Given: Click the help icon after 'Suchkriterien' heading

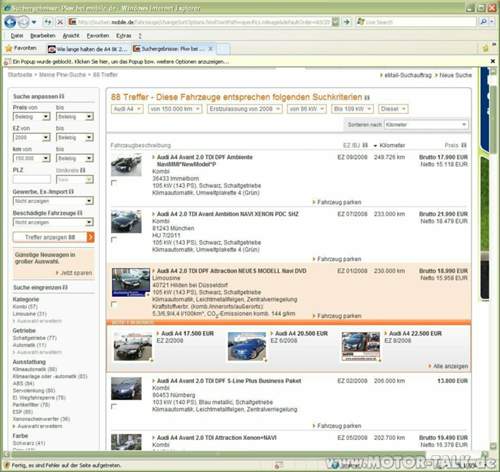Looking at the screenshot, I should (x=367, y=98).
